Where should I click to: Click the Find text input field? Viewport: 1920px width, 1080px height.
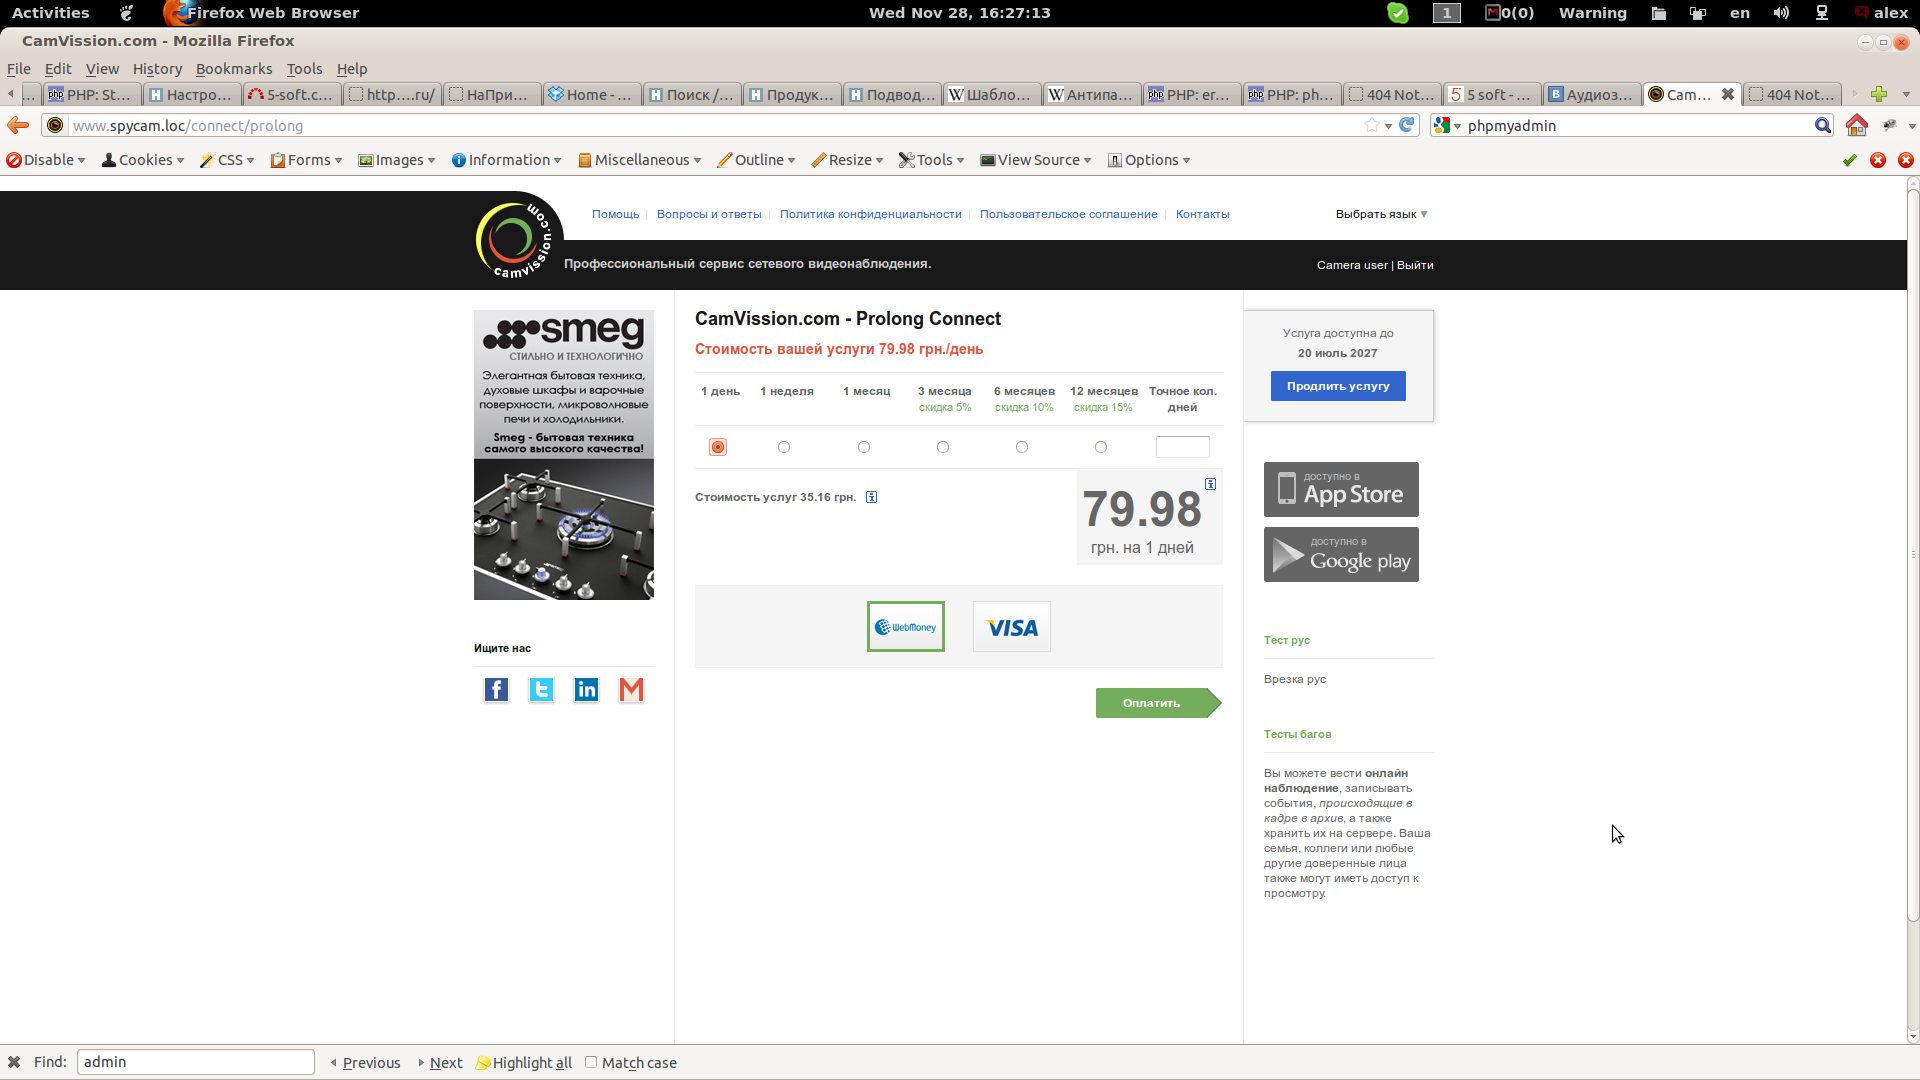[x=196, y=1062]
